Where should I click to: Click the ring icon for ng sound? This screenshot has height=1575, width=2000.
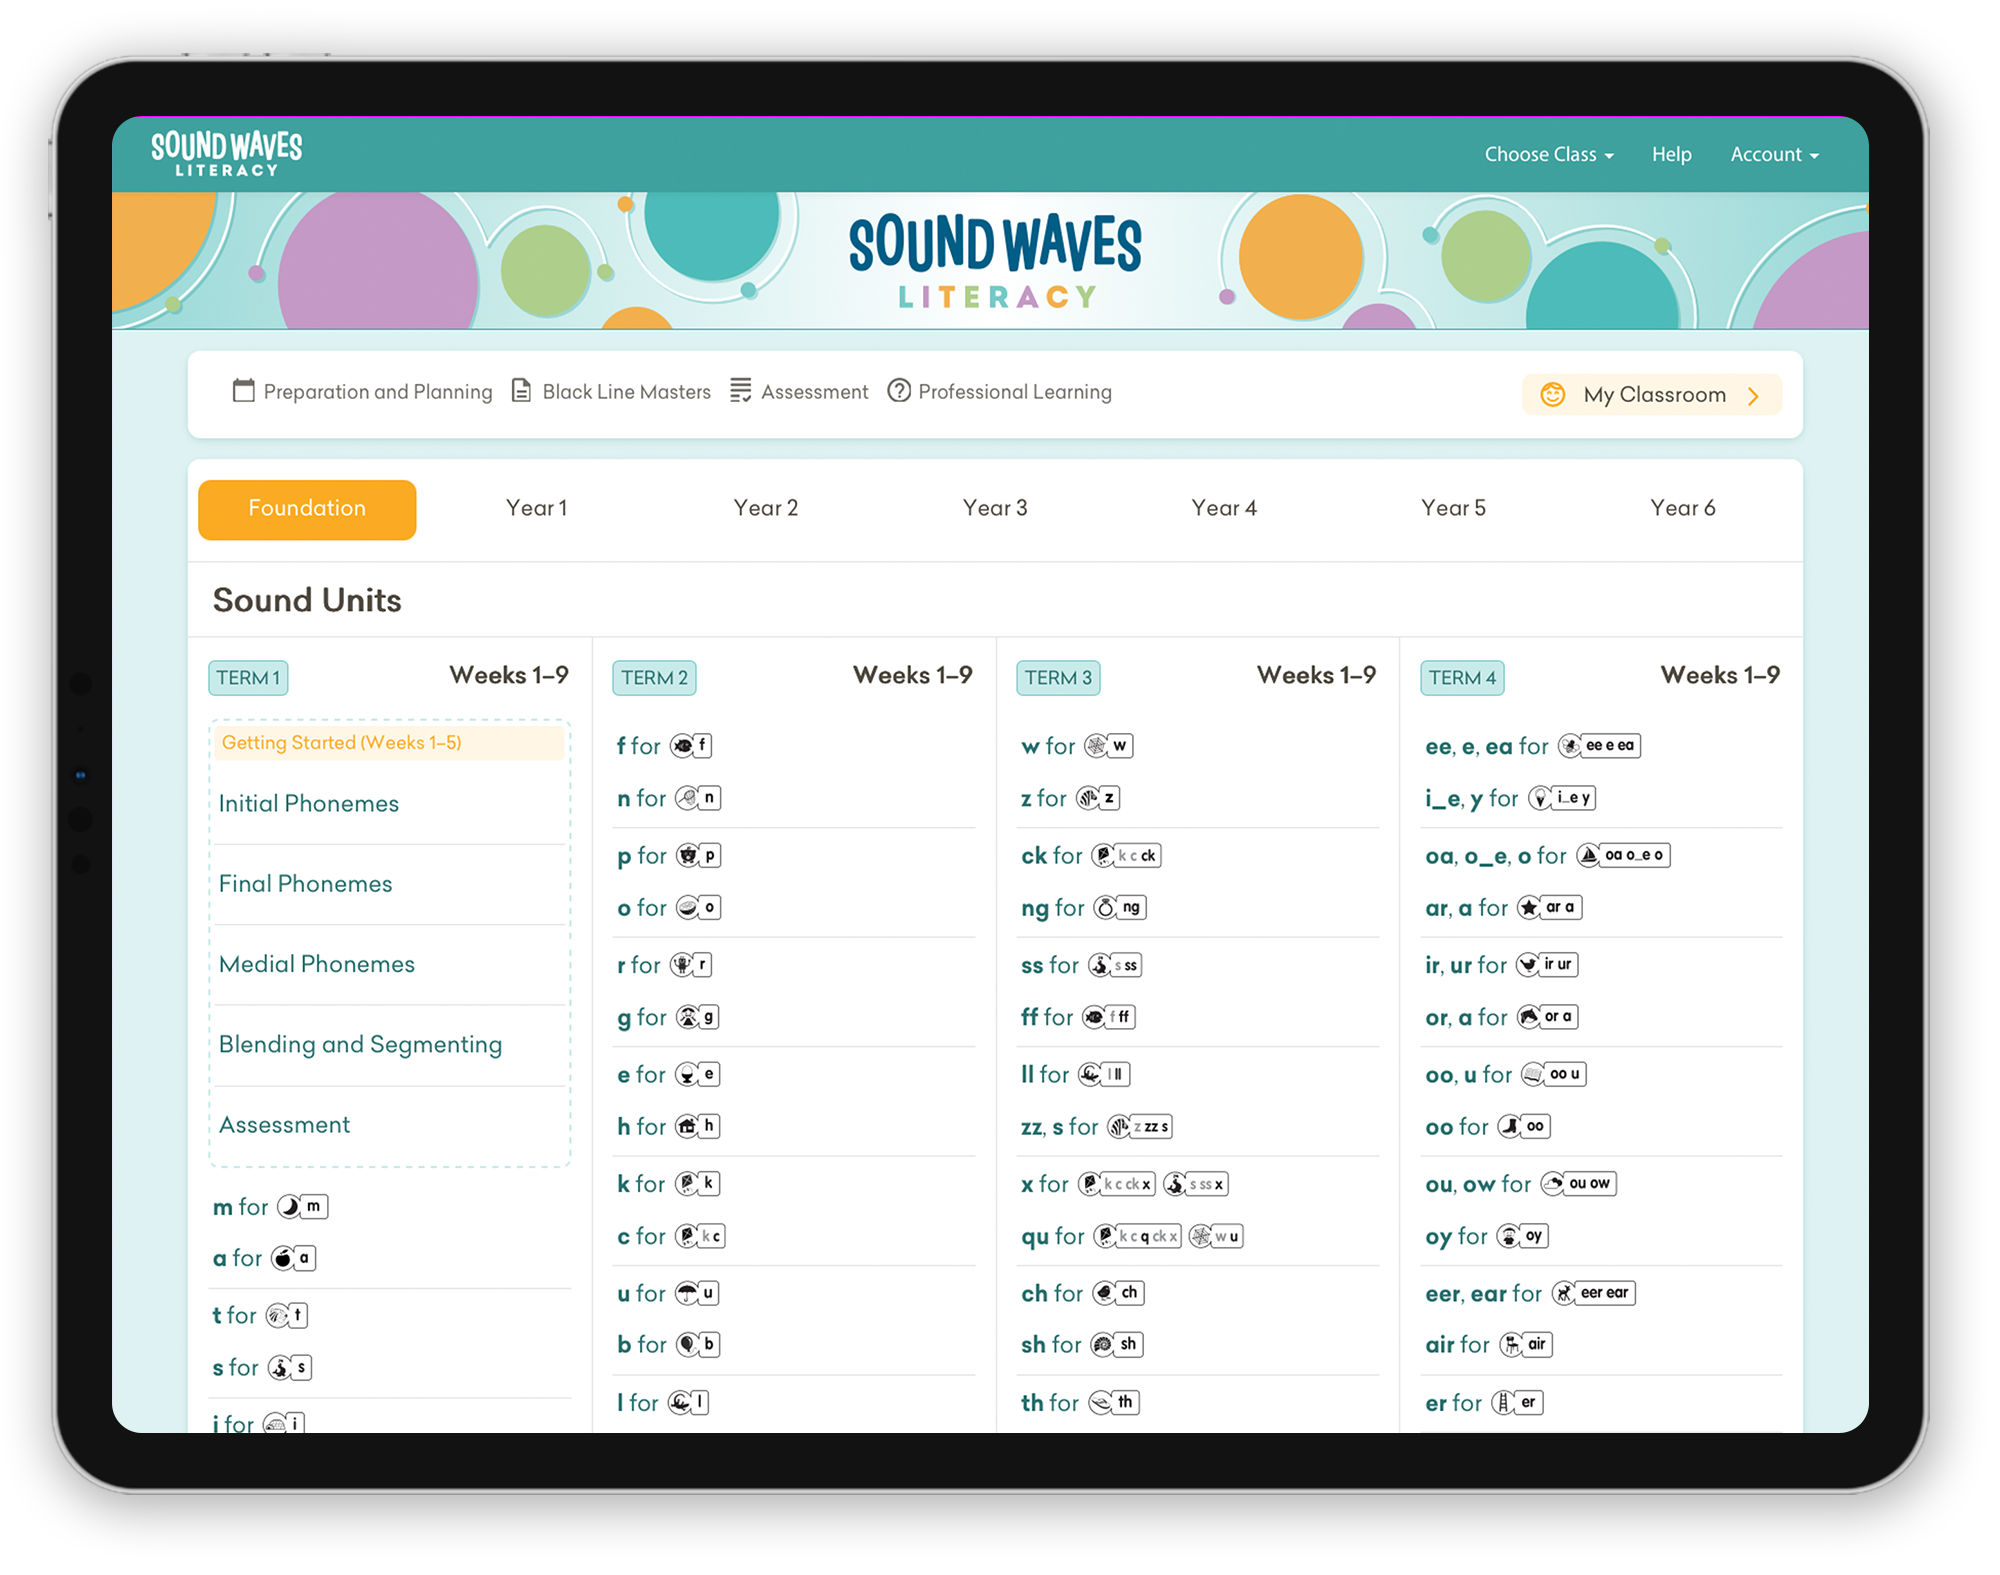pyautogui.click(x=1105, y=908)
